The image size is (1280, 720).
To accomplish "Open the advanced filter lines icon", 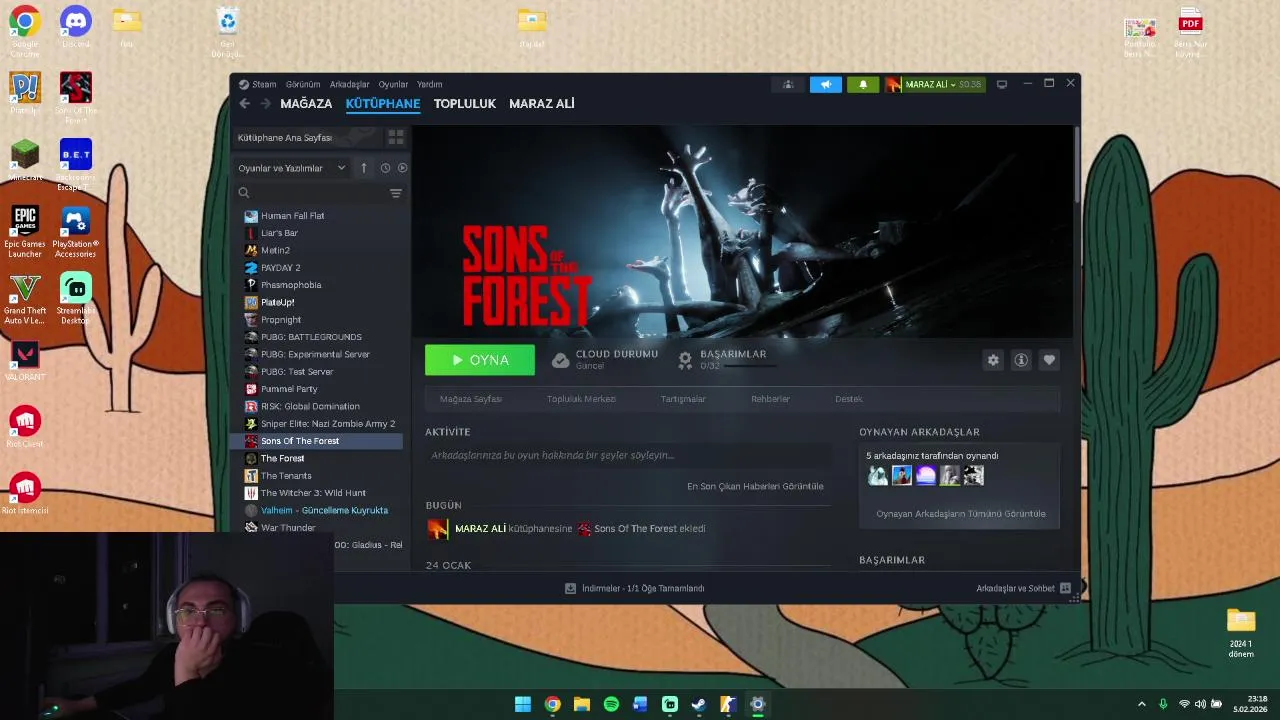I will pyautogui.click(x=396, y=193).
